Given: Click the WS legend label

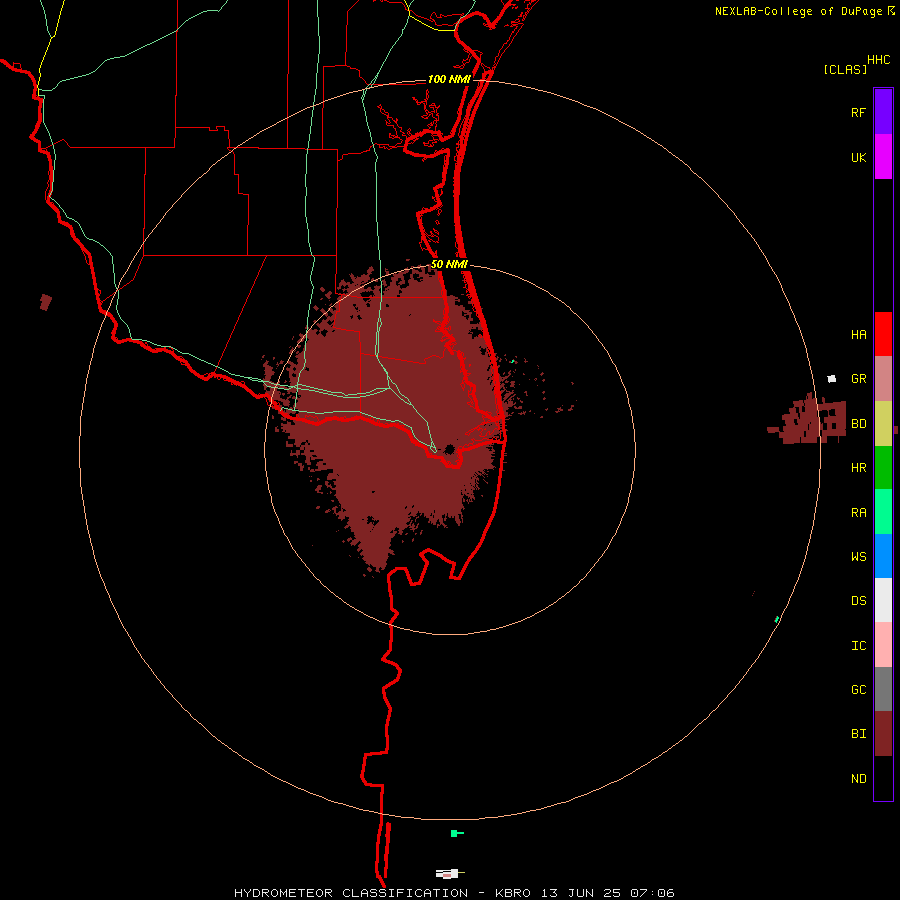Looking at the screenshot, I should pos(858,556).
